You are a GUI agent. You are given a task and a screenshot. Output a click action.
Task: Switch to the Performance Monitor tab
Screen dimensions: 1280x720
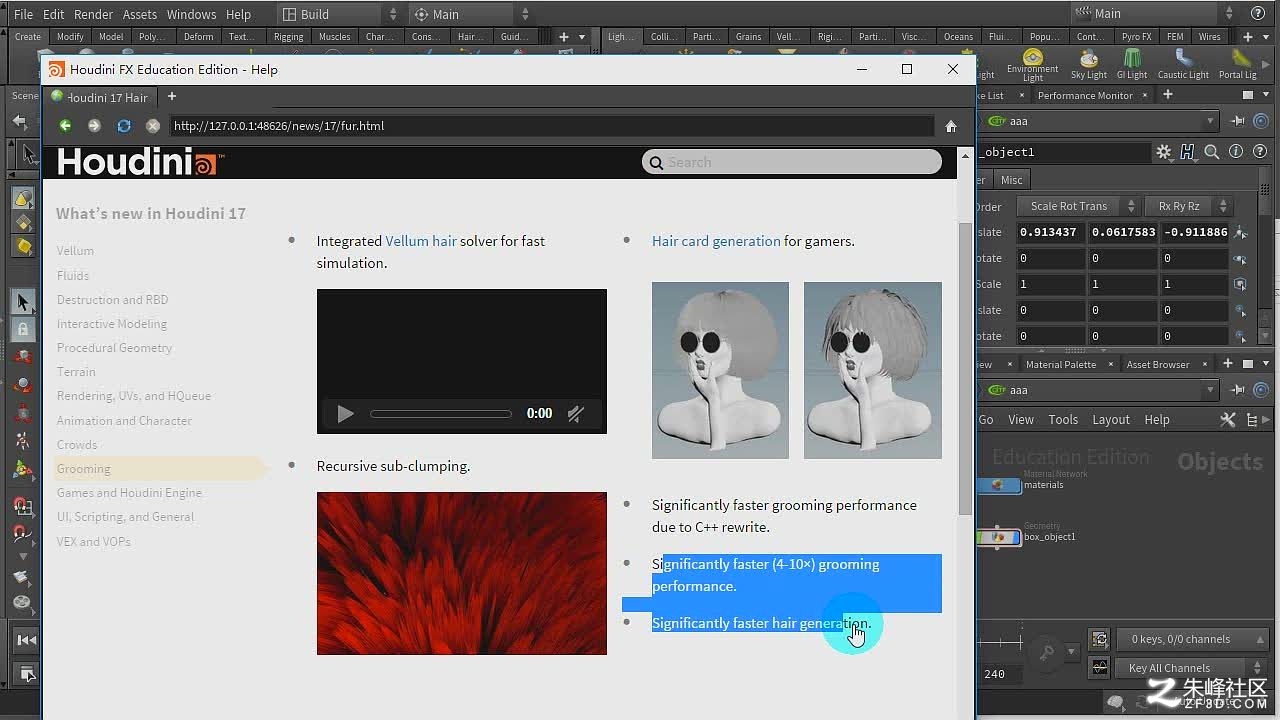1085,95
